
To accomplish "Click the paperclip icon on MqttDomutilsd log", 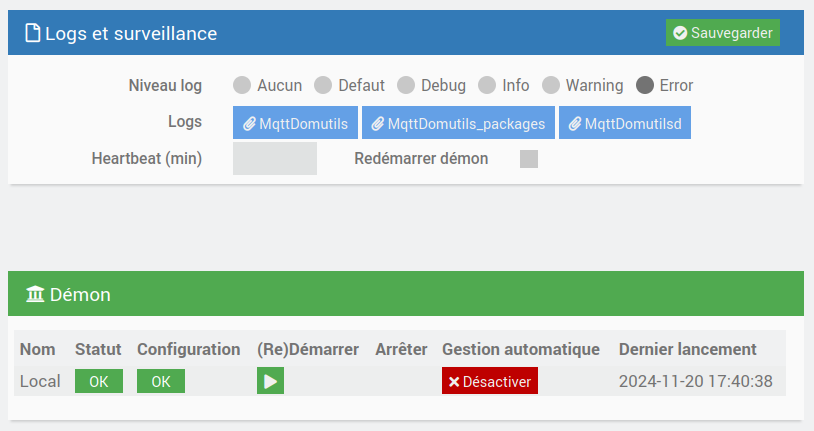I will pyautogui.click(x=575, y=124).
